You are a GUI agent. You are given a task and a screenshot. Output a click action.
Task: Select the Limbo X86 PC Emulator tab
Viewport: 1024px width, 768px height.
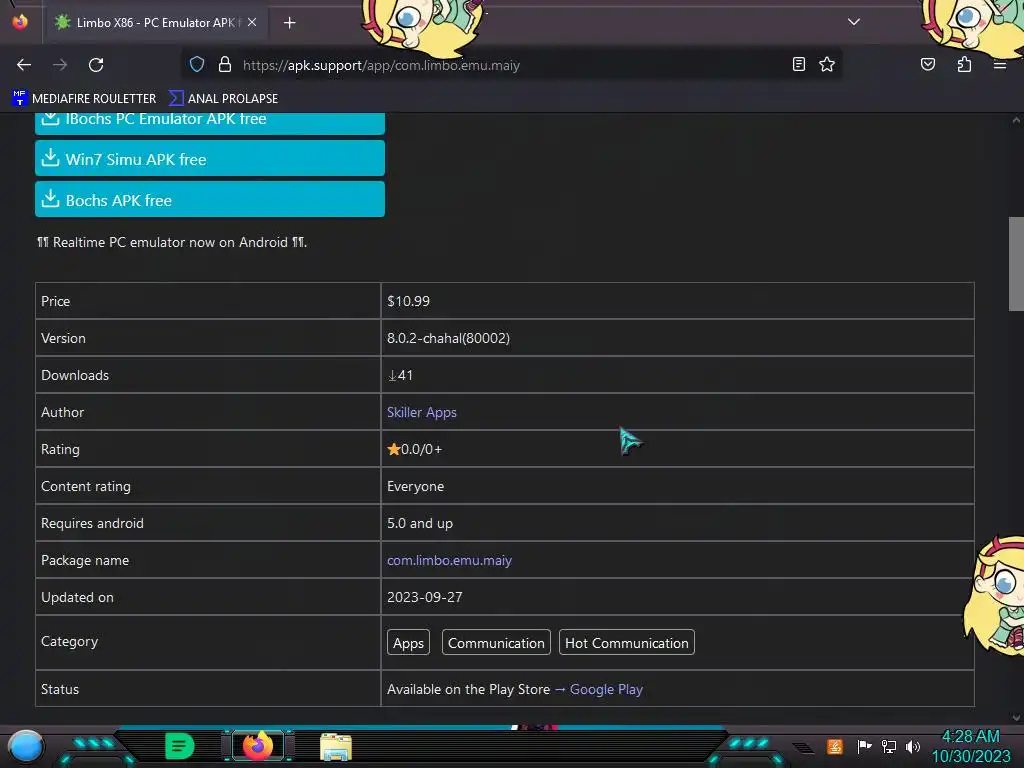point(155,23)
